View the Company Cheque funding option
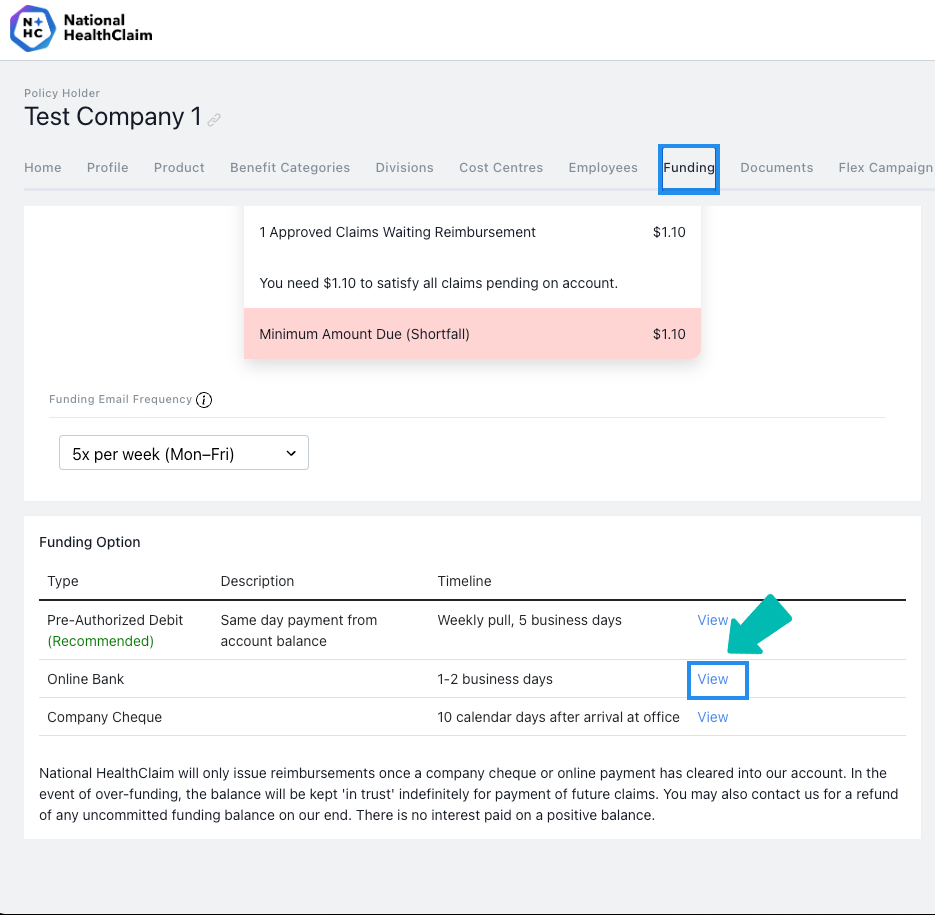Viewport: 935px width, 915px height. tap(713, 717)
